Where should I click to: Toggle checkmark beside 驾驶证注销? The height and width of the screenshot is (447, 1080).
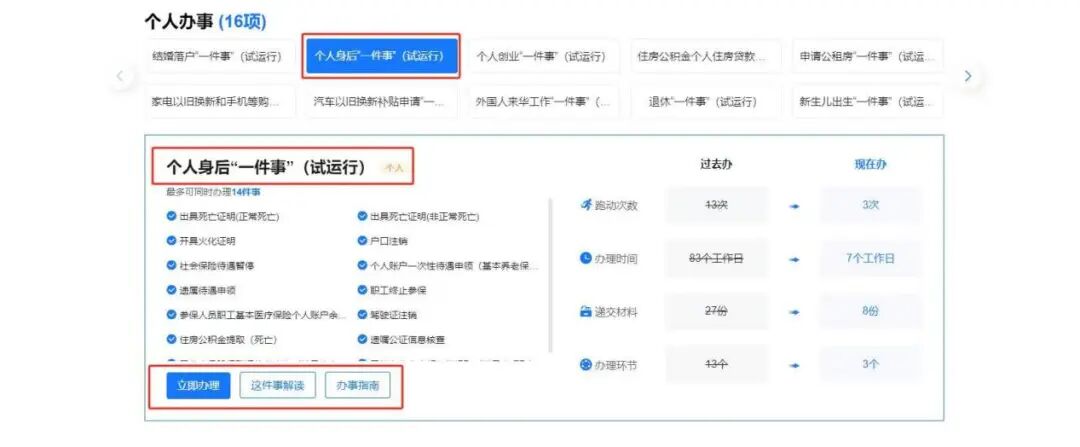[362, 315]
